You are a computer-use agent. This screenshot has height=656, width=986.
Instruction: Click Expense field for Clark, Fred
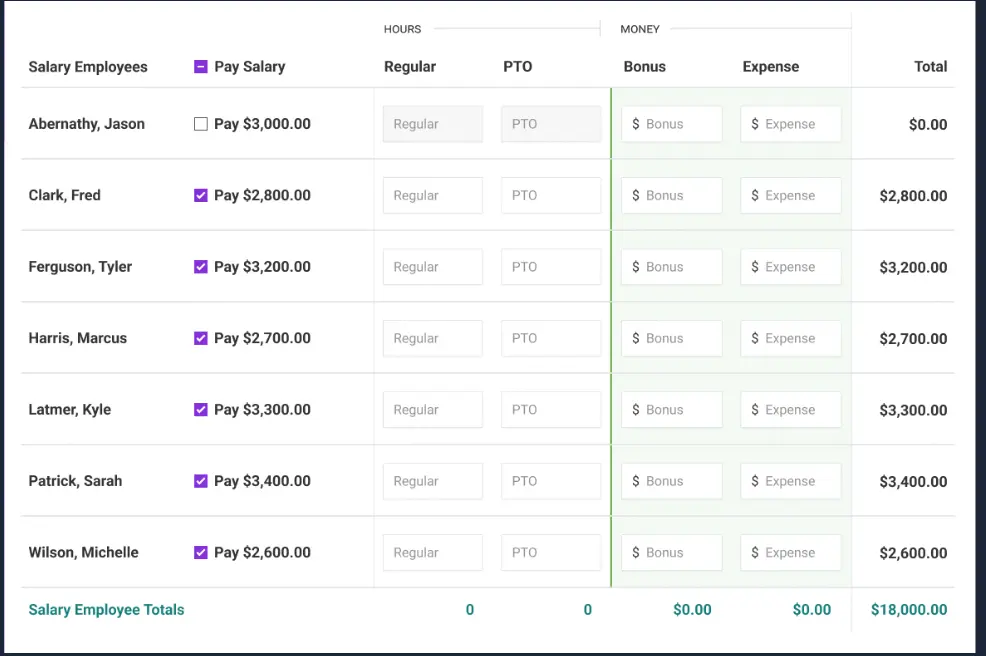[x=790, y=196]
